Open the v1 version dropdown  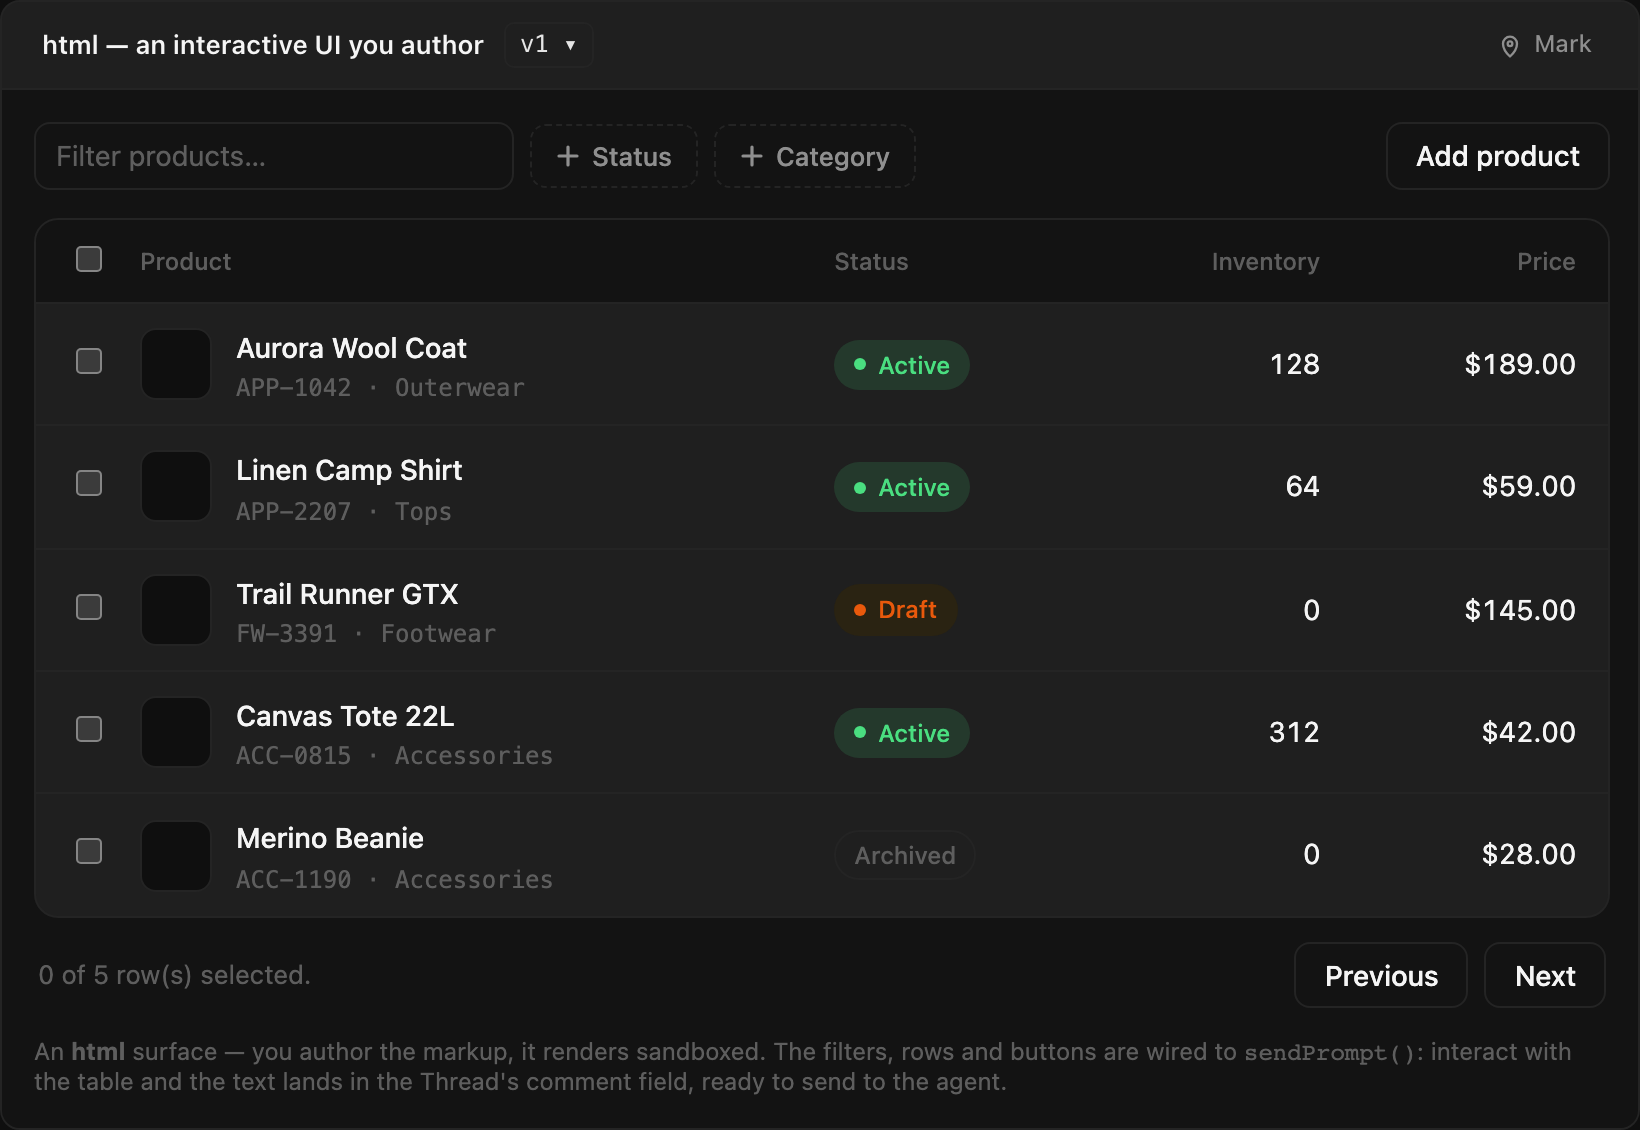pyautogui.click(x=548, y=45)
